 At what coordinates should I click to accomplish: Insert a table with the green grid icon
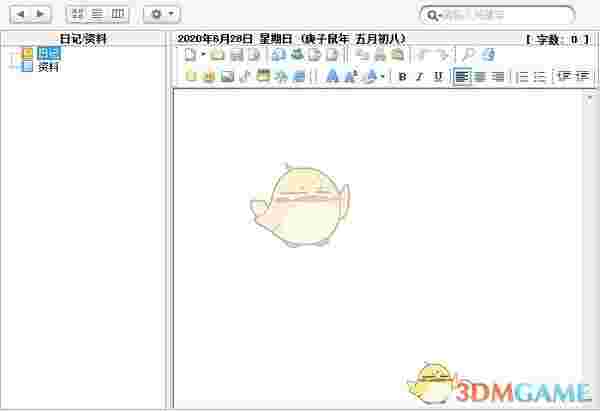[263, 75]
